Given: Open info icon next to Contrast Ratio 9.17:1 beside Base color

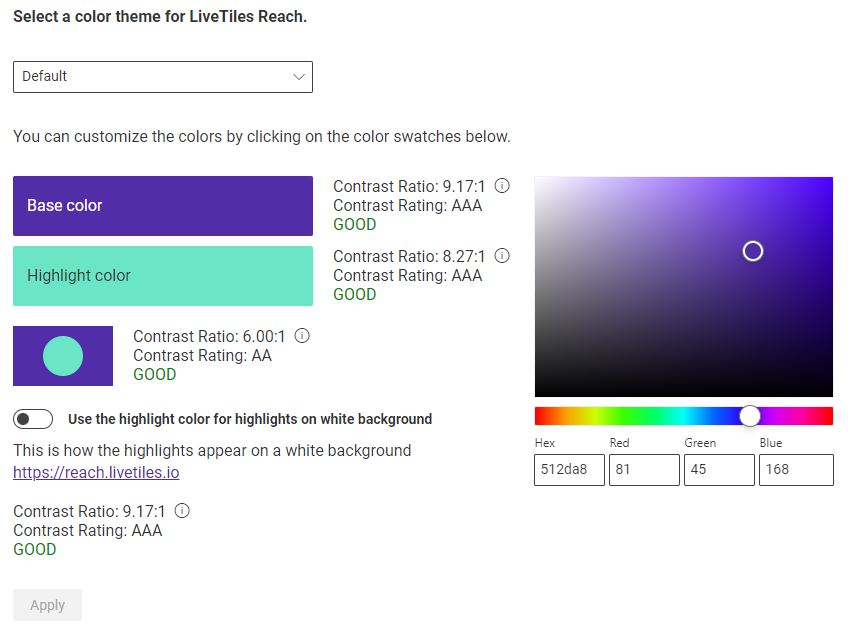Looking at the screenshot, I should 502,186.
